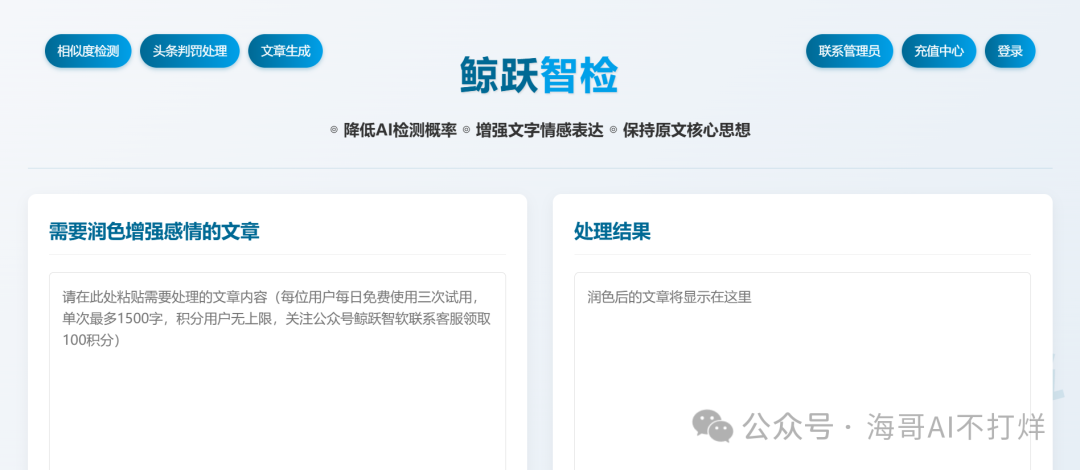Click the WeChat logo in the watermark
Image resolution: width=1080 pixels, height=470 pixels.
pyautogui.click(x=713, y=426)
